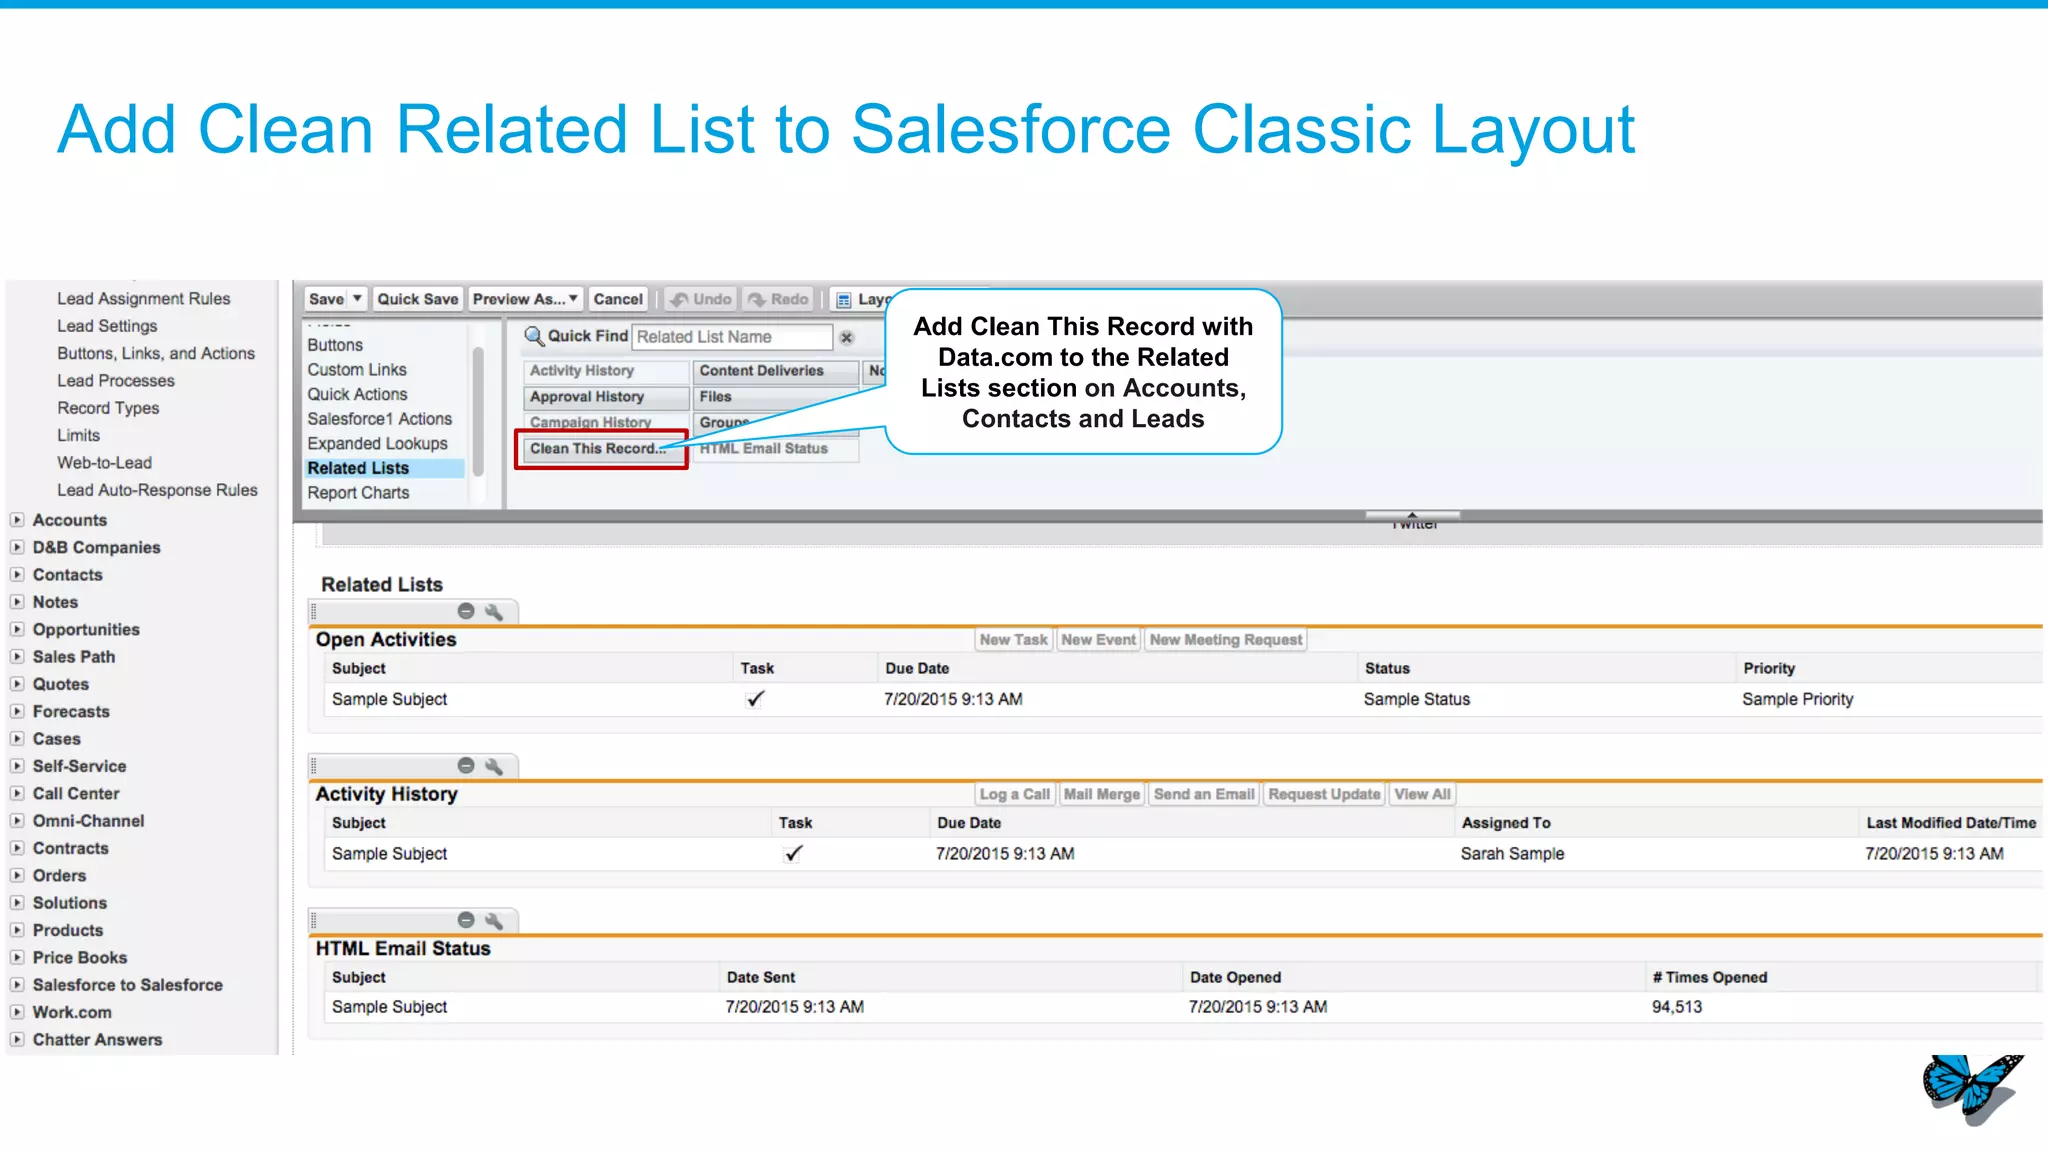The image size is (2048, 1152).
Task: Open Web-to-Lead setup link
Action: 104,463
